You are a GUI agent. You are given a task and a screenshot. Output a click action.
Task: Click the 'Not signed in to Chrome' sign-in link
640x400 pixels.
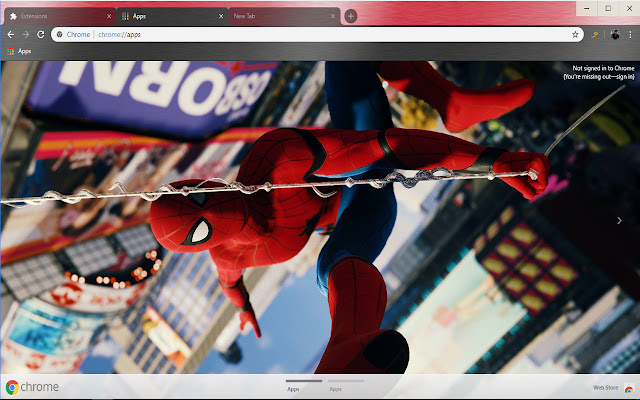click(599, 73)
